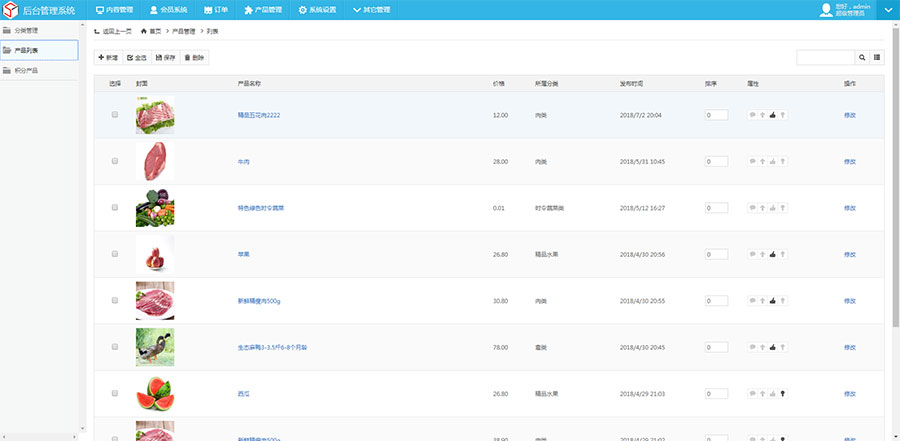Toggle thumbs-up recommend icon for 精品五花肉2222

[x=772, y=115]
